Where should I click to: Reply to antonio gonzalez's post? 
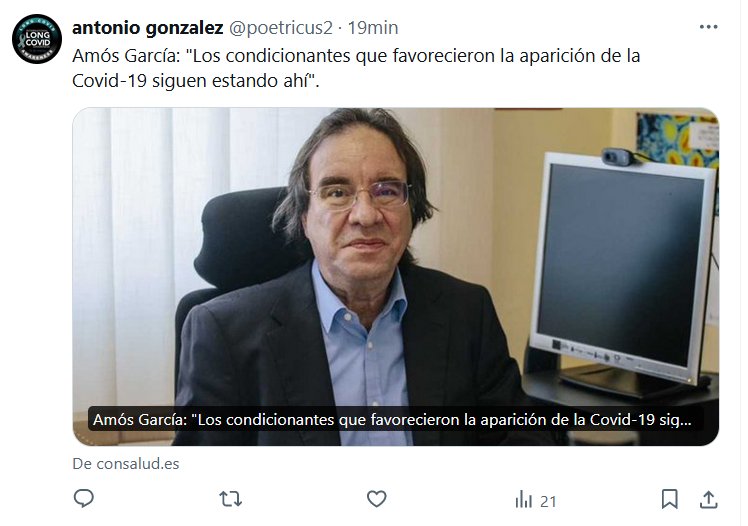tap(84, 498)
